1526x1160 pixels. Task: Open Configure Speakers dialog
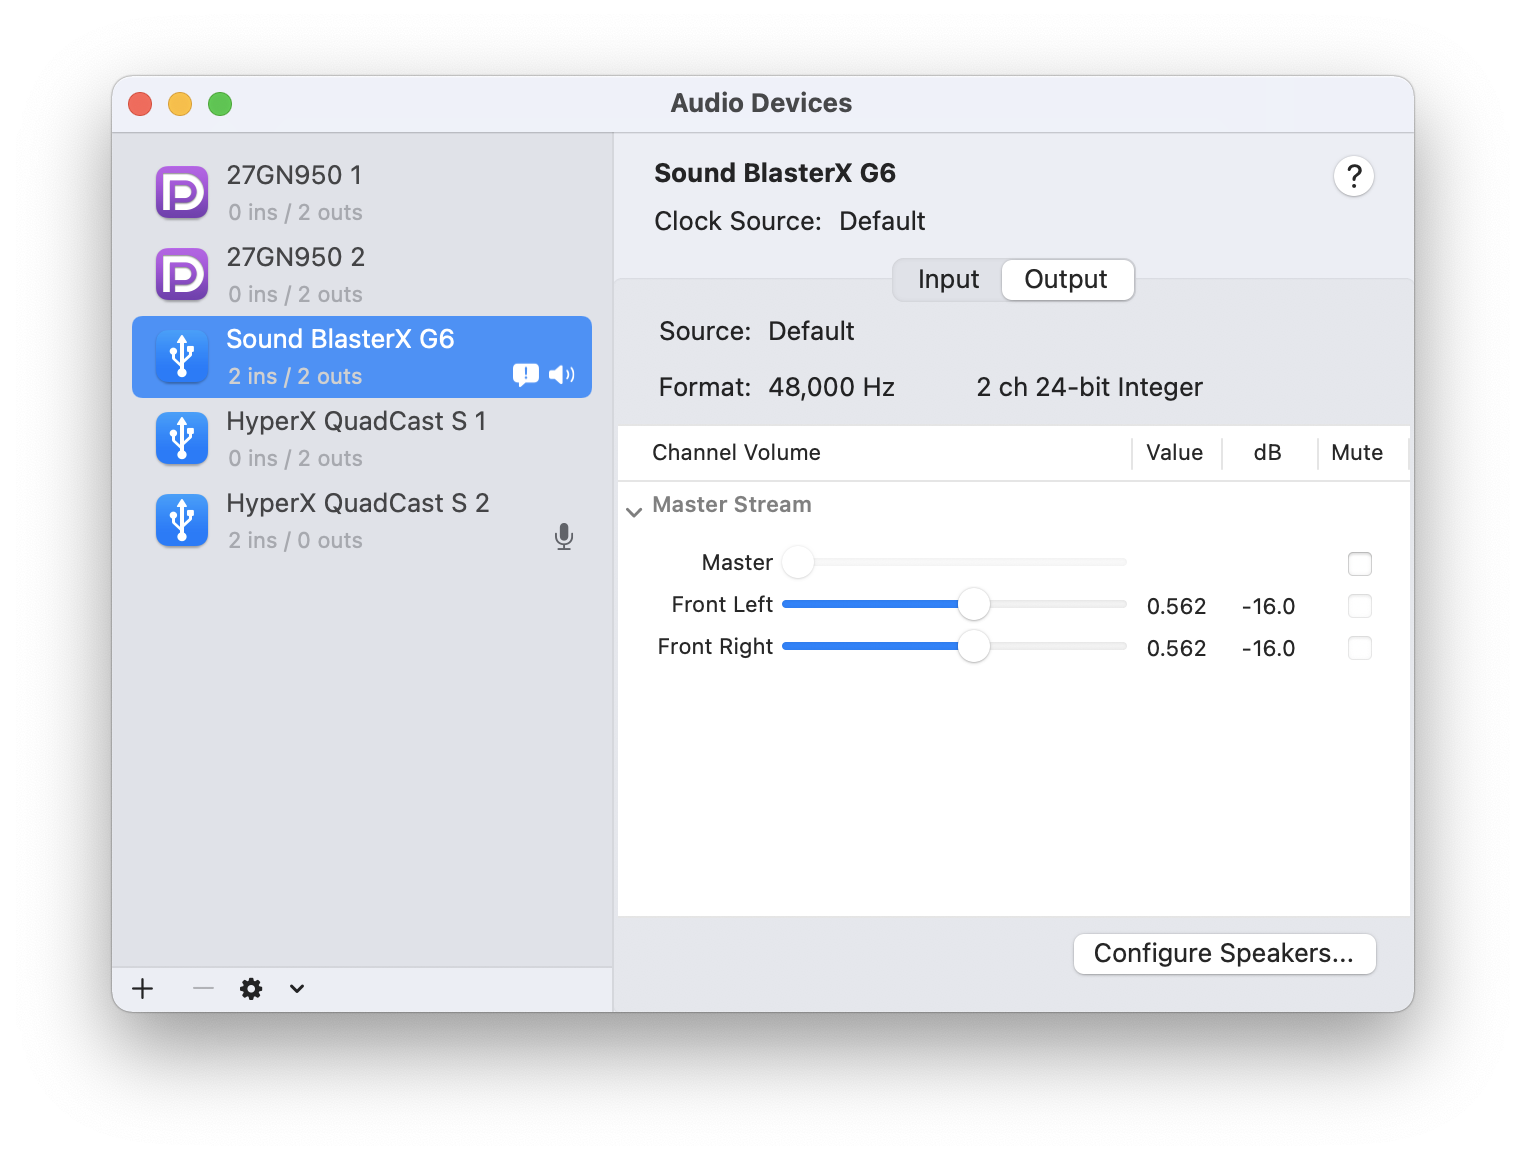(x=1224, y=954)
